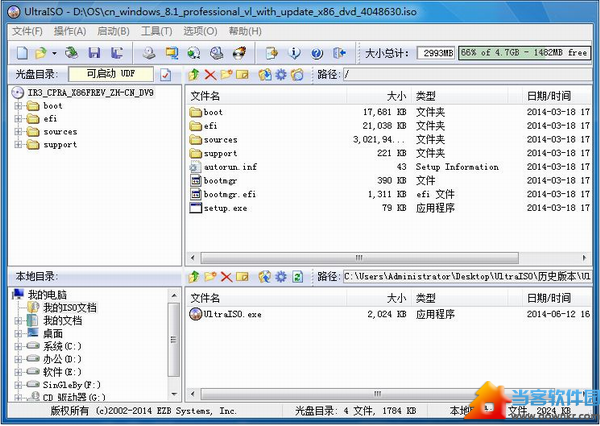This screenshot has width=600, height=426.
Task: Open the 启动(B) menu
Action: click(113, 31)
